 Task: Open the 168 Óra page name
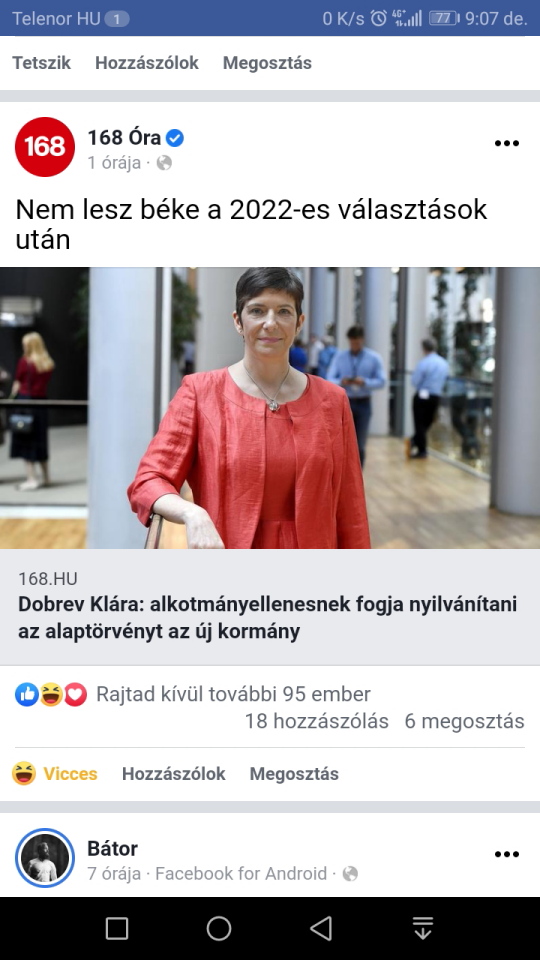tap(125, 138)
